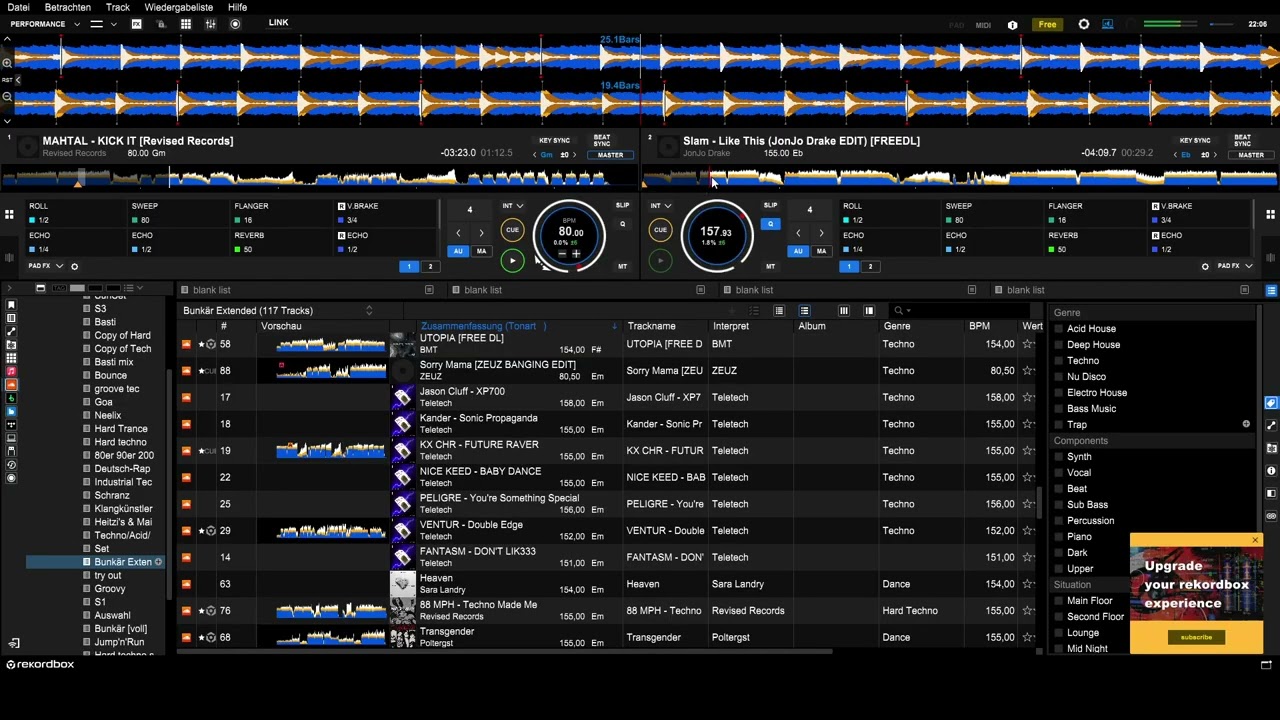Open the Hilfe menu
Viewport: 1280px width, 720px height.
[237, 7]
